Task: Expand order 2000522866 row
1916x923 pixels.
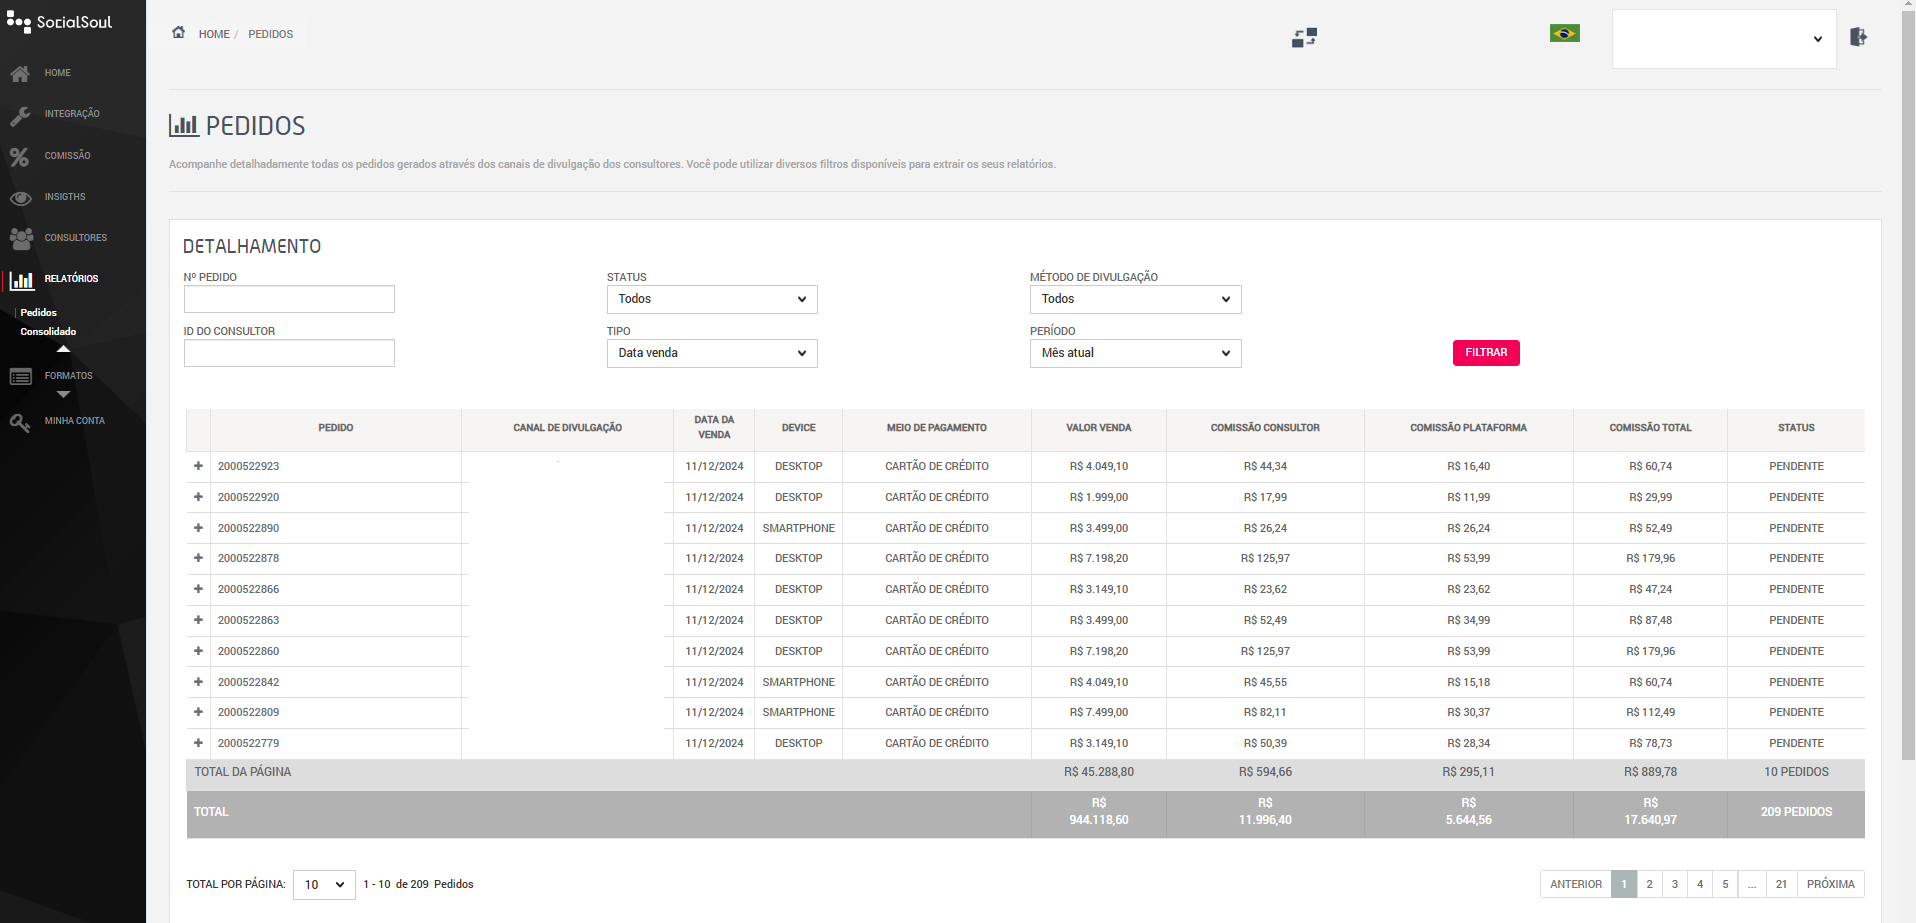Action: (x=198, y=589)
